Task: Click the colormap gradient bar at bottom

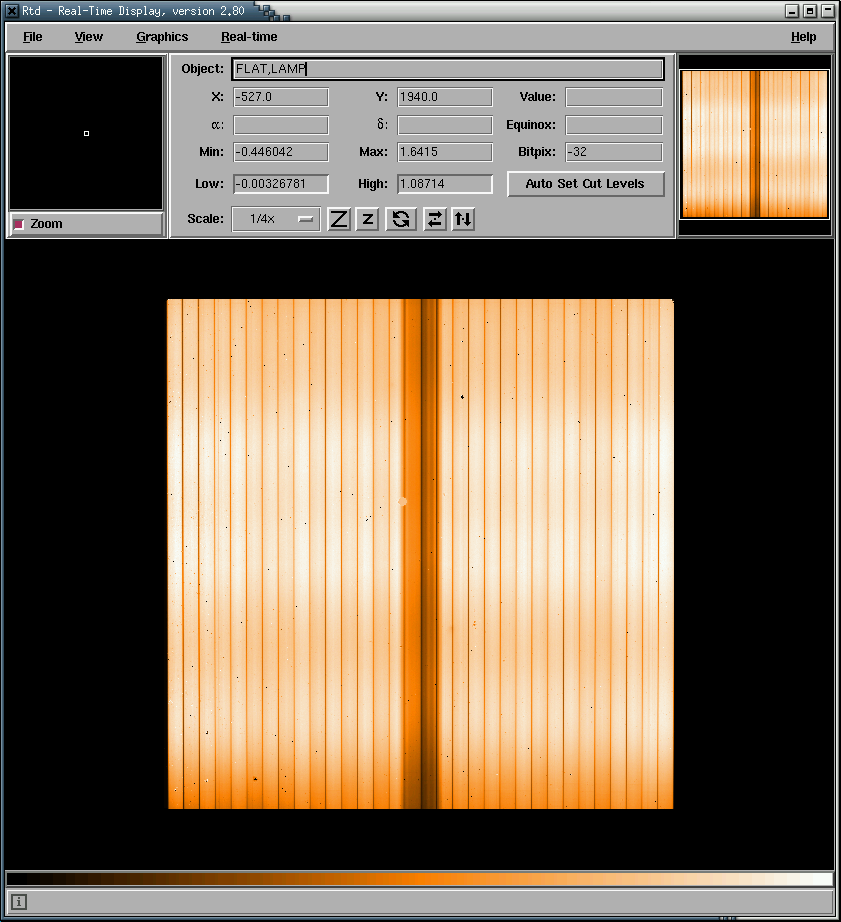Action: click(x=420, y=879)
